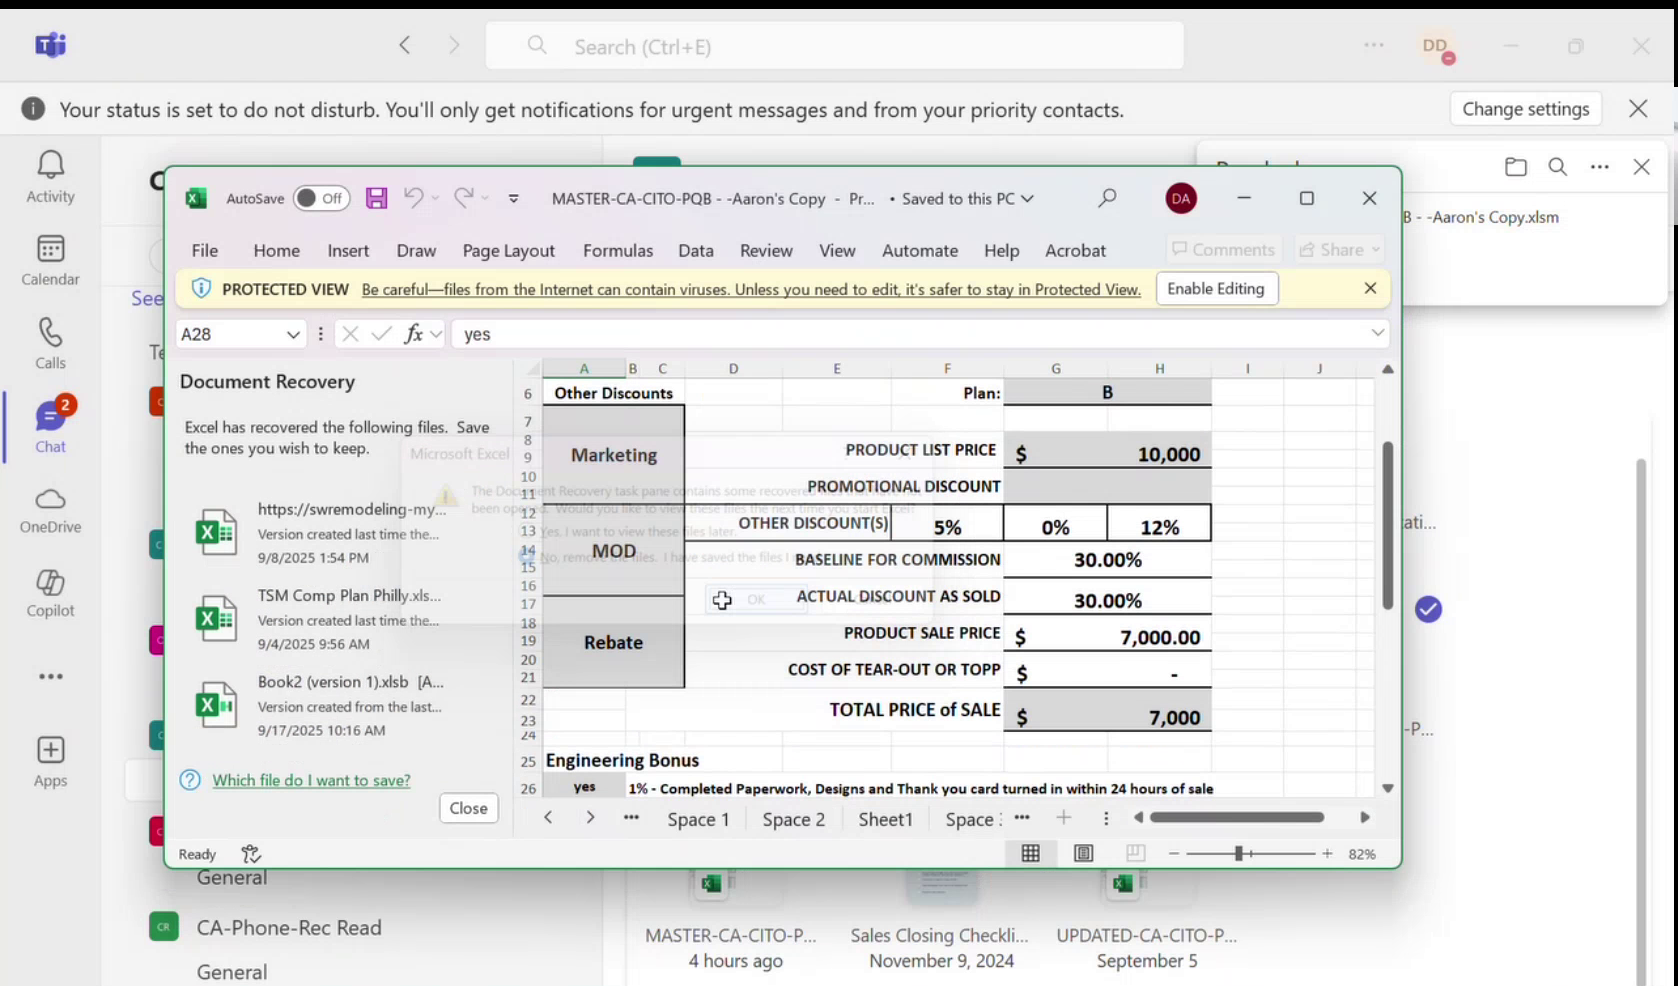Screen dimensions: 1678x986
Task: Open the Formulas ribbon tab
Action: pos(617,250)
